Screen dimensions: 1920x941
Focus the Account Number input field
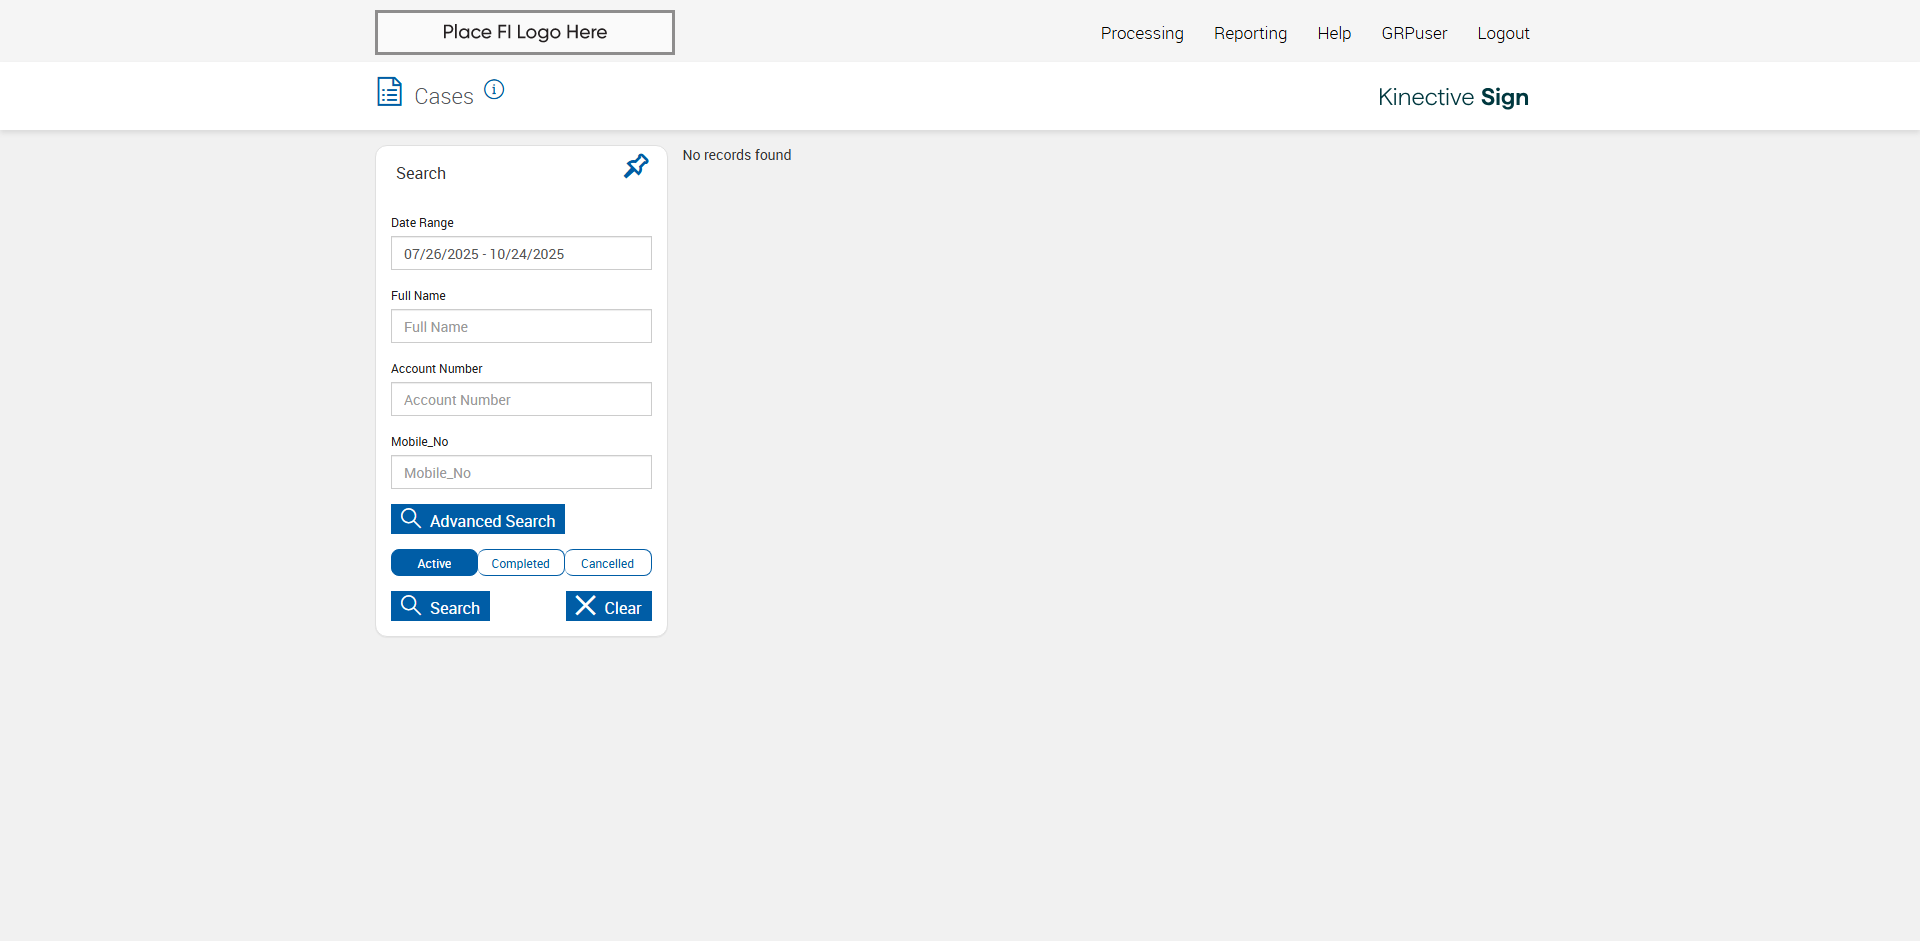[x=521, y=399]
